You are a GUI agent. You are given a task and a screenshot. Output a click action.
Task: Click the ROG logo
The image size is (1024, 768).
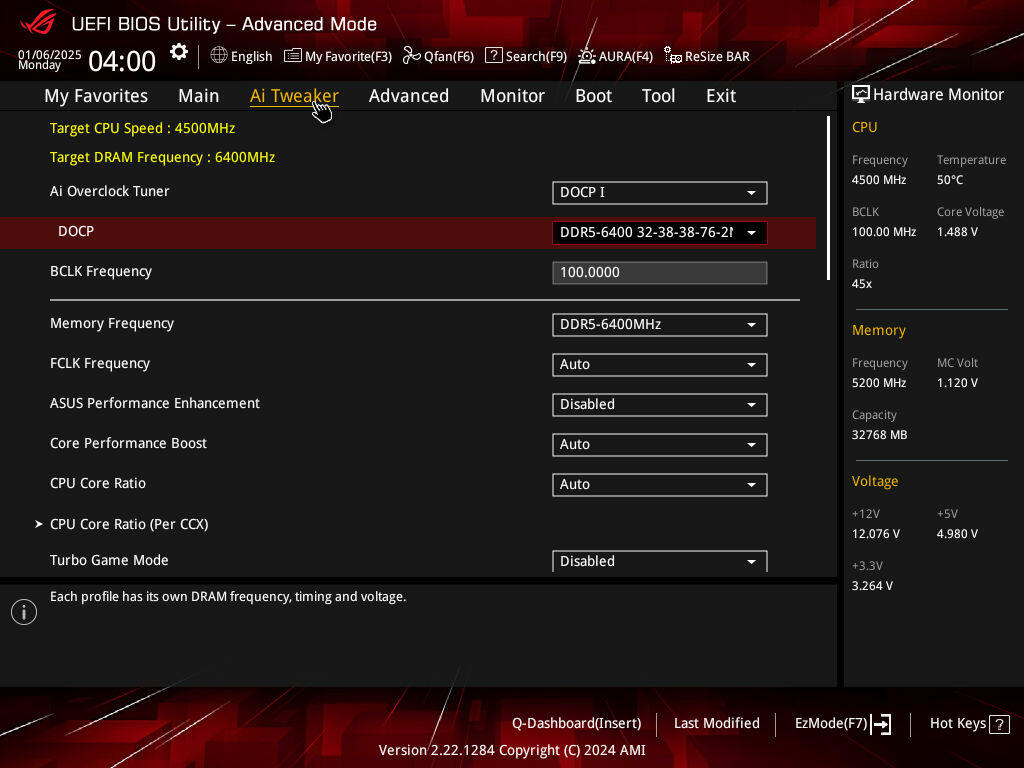point(38,23)
